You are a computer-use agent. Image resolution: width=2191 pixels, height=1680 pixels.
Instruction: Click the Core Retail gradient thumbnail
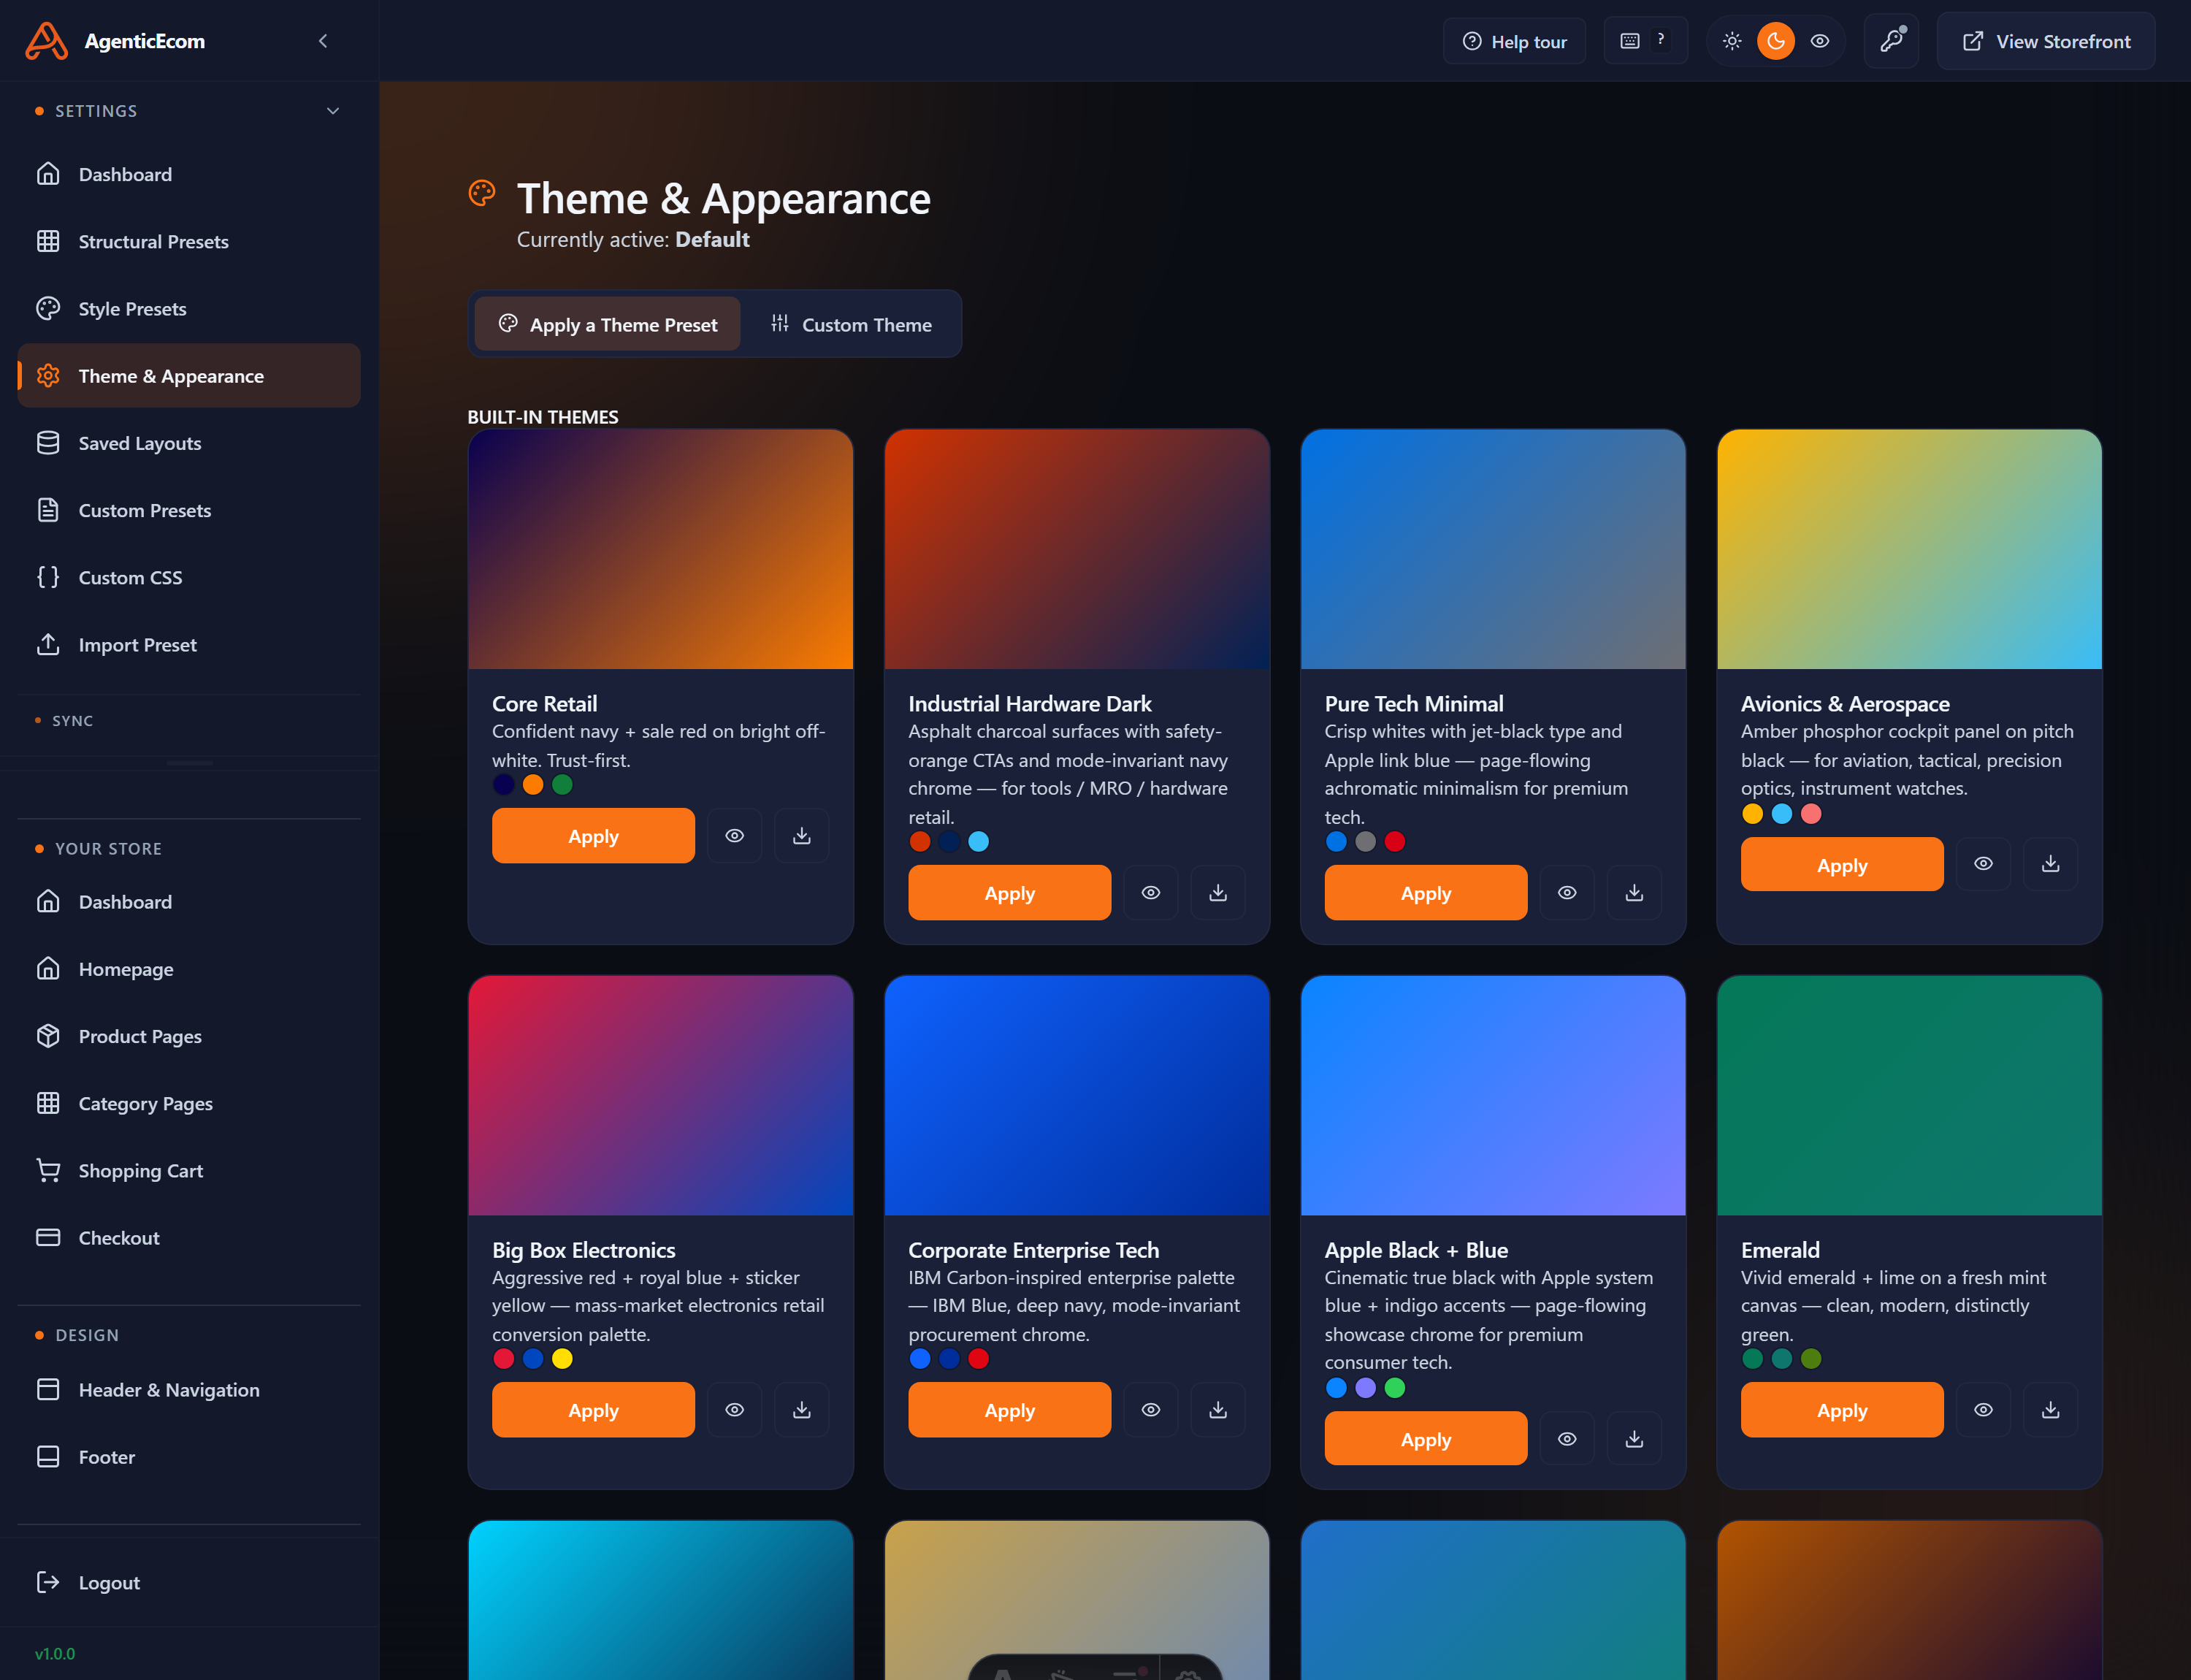click(x=661, y=549)
